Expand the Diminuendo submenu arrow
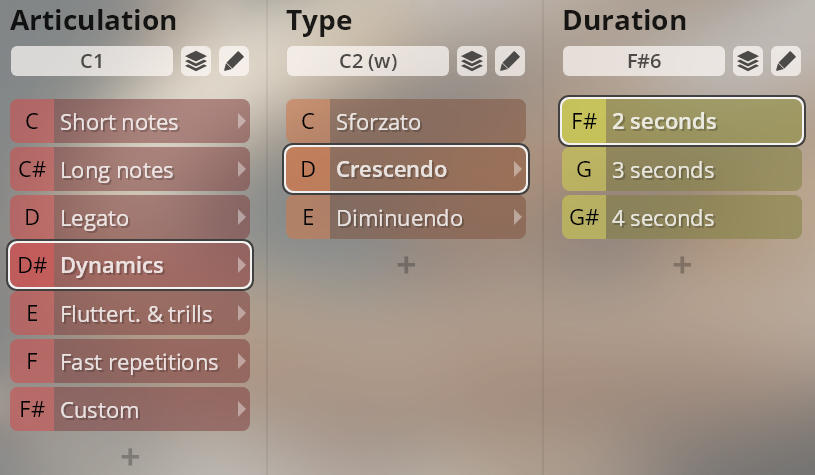The height and width of the screenshot is (475, 815). click(x=517, y=217)
